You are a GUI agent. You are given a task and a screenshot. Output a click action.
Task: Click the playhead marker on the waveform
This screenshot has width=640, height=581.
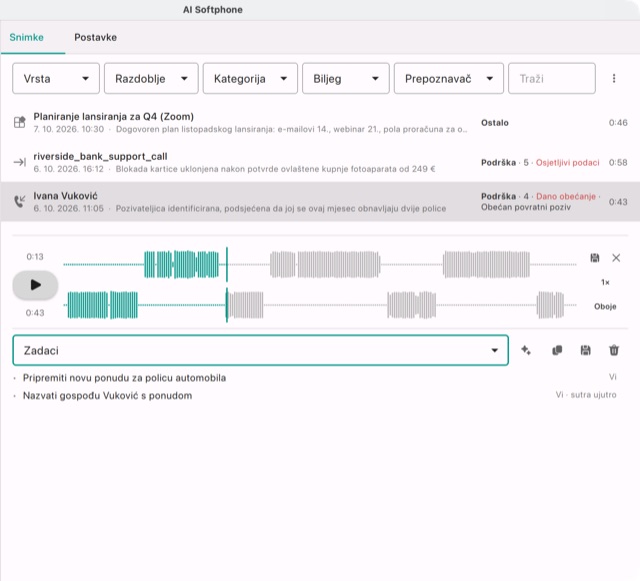pyautogui.click(x=227, y=285)
